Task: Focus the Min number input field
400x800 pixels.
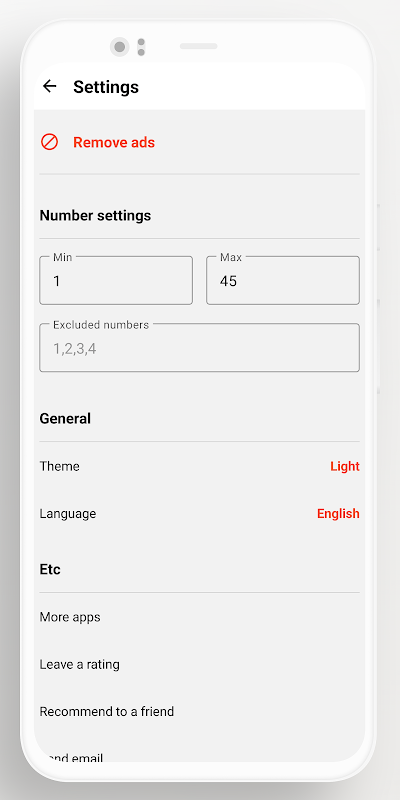Action: [x=116, y=280]
